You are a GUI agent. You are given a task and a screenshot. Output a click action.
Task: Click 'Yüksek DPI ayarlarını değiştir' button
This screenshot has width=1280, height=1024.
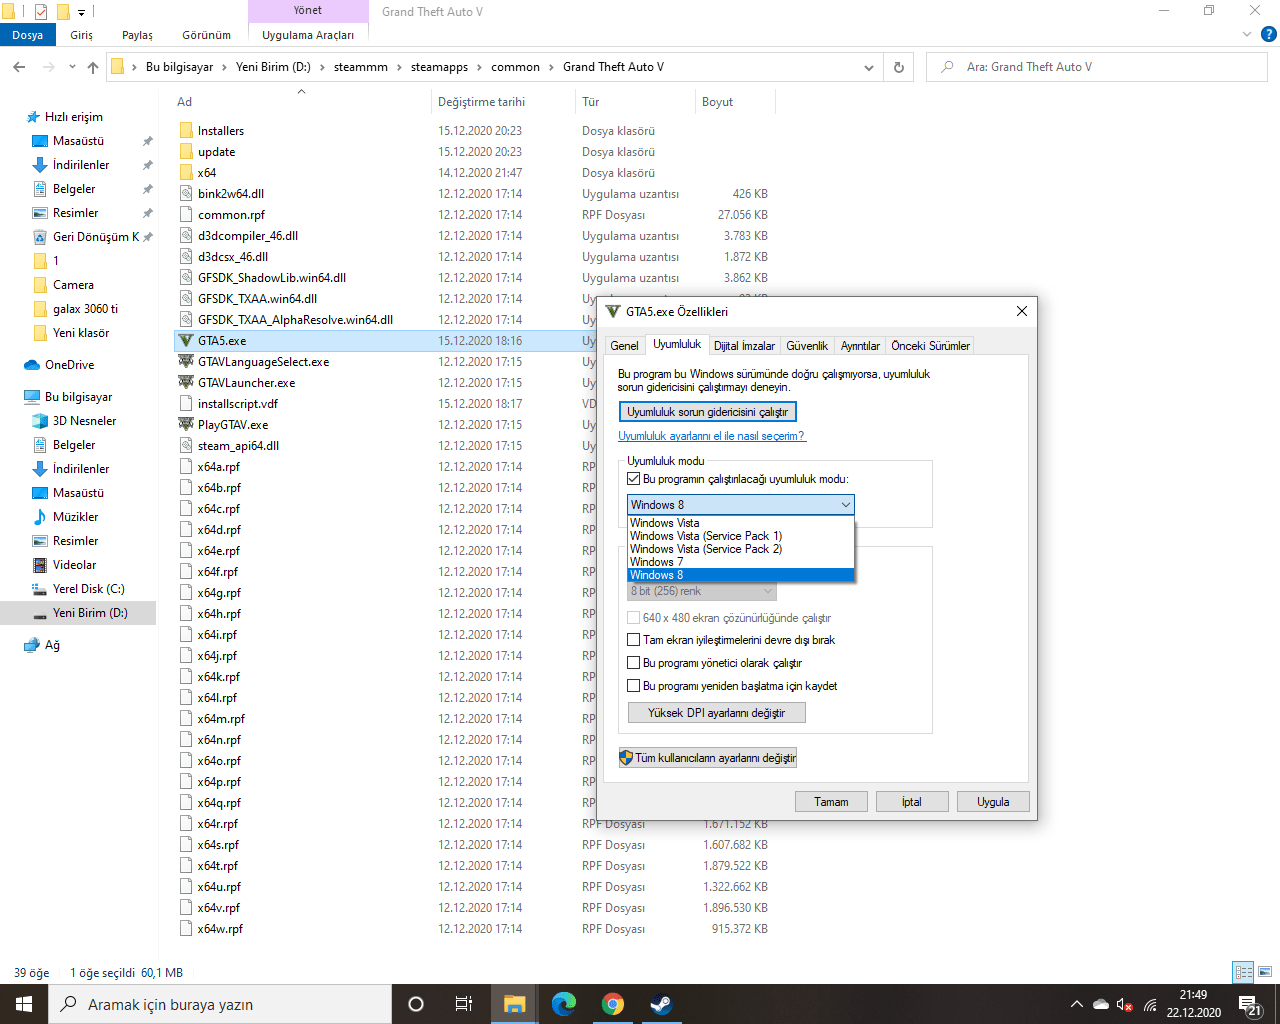click(717, 713)
